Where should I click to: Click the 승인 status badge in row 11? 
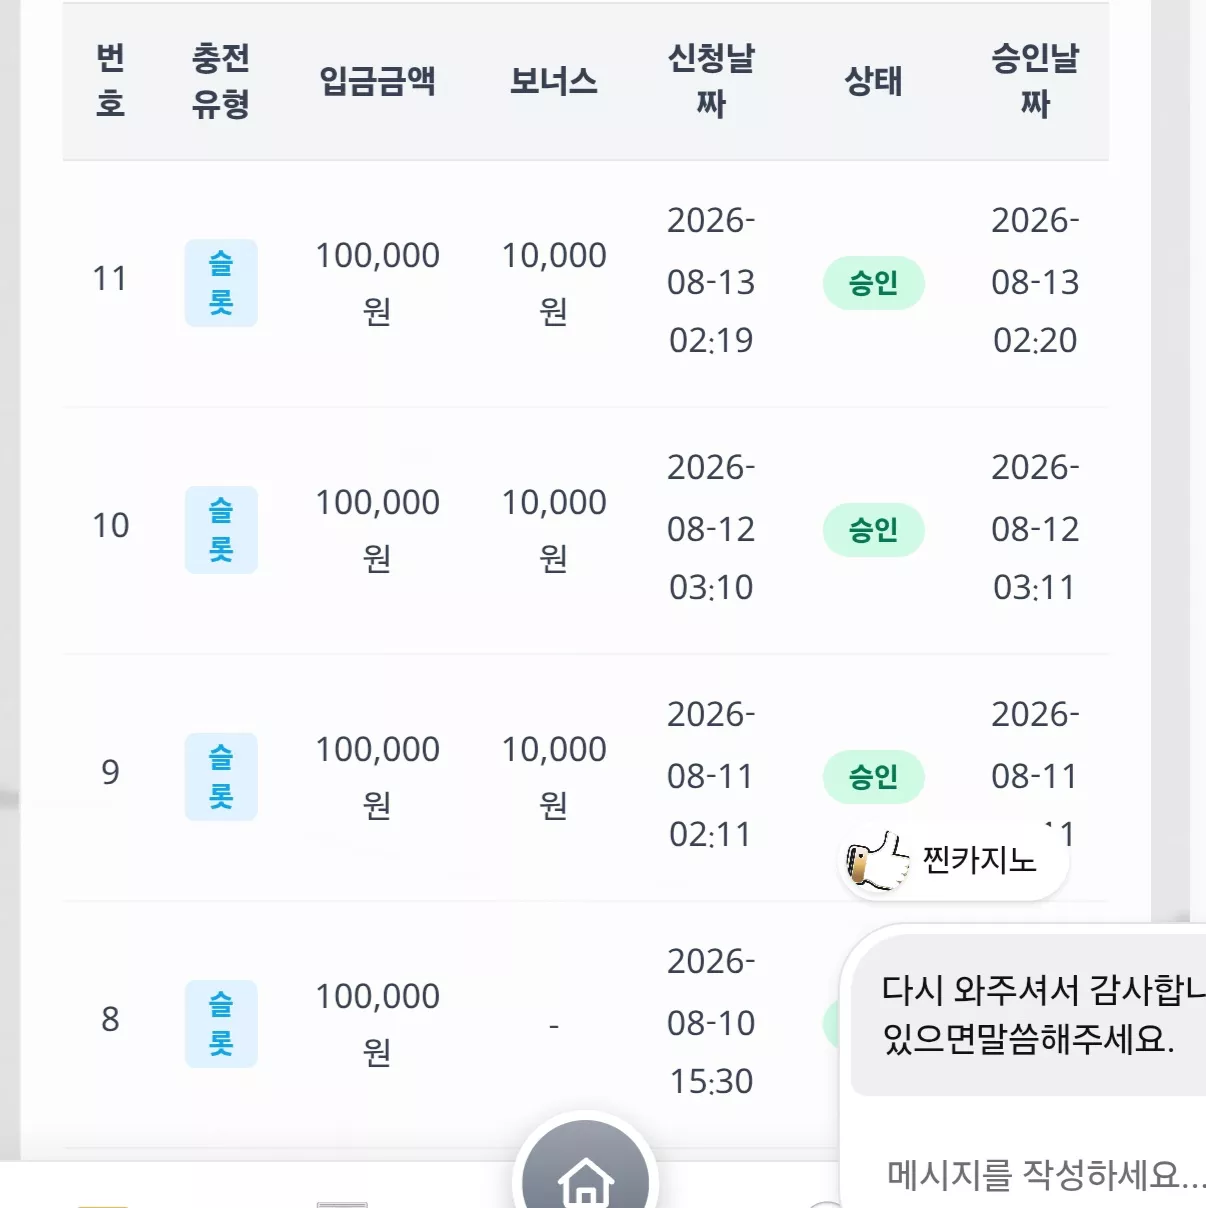tap(873, 283)
